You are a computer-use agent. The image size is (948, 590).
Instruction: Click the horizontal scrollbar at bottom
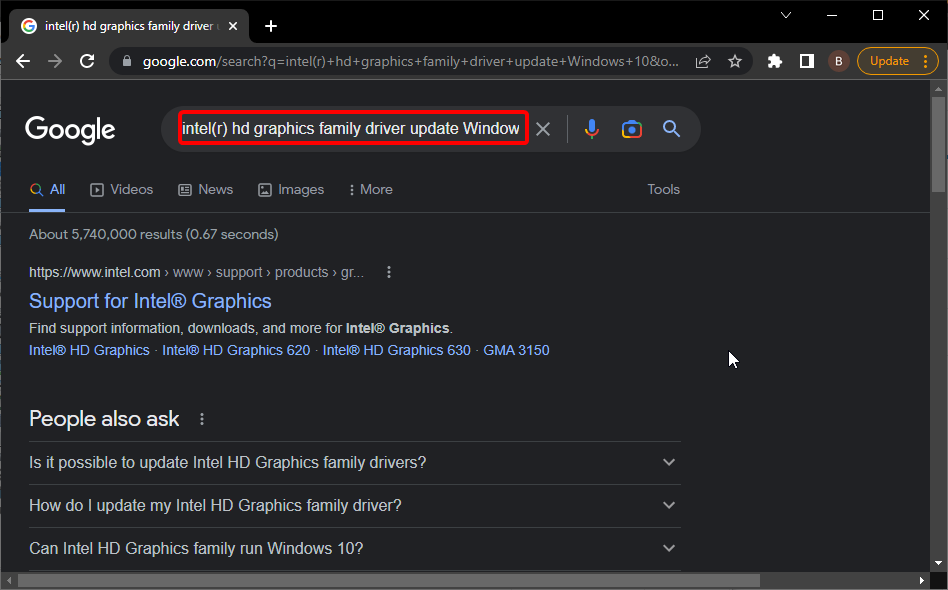388,580
